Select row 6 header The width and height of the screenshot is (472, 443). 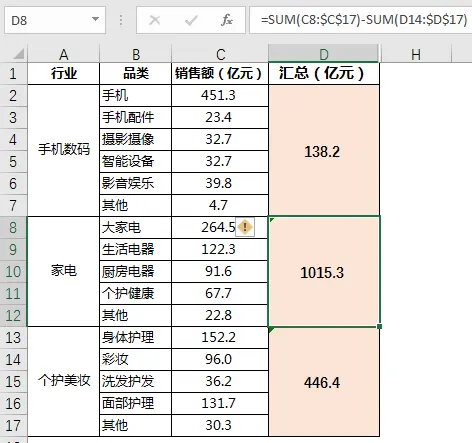[13, 184]
